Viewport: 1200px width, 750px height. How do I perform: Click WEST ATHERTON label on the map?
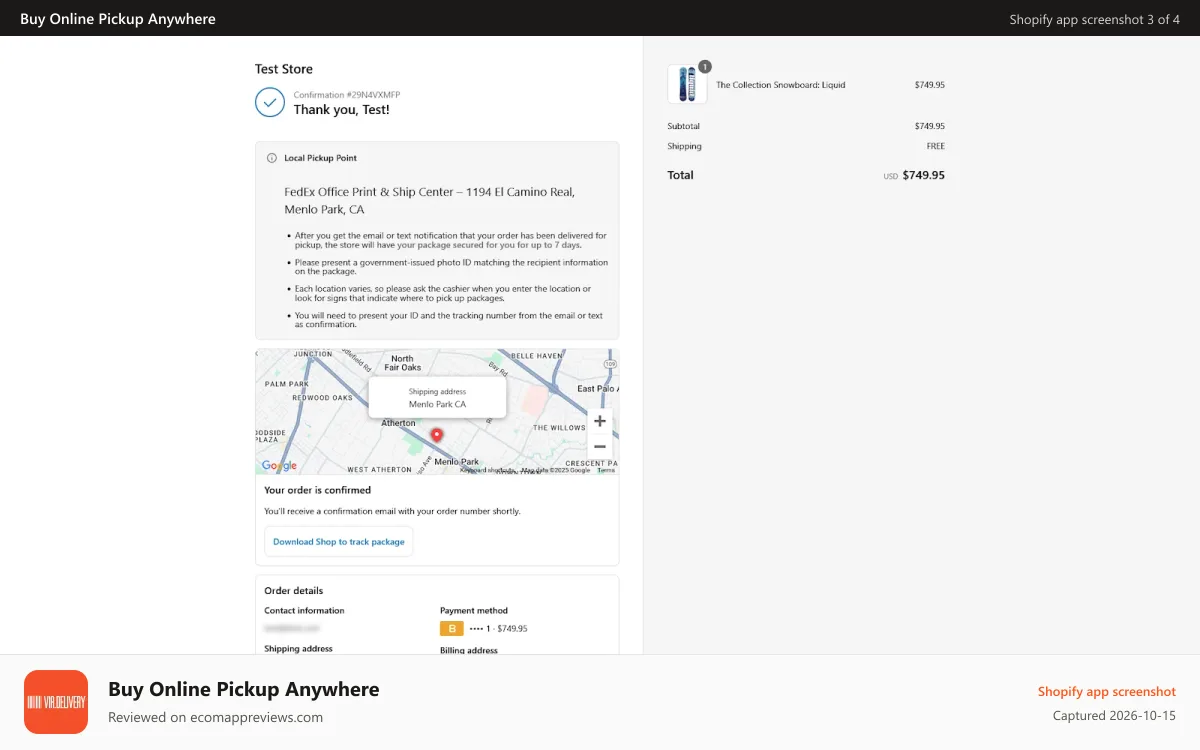coord(379,469)
